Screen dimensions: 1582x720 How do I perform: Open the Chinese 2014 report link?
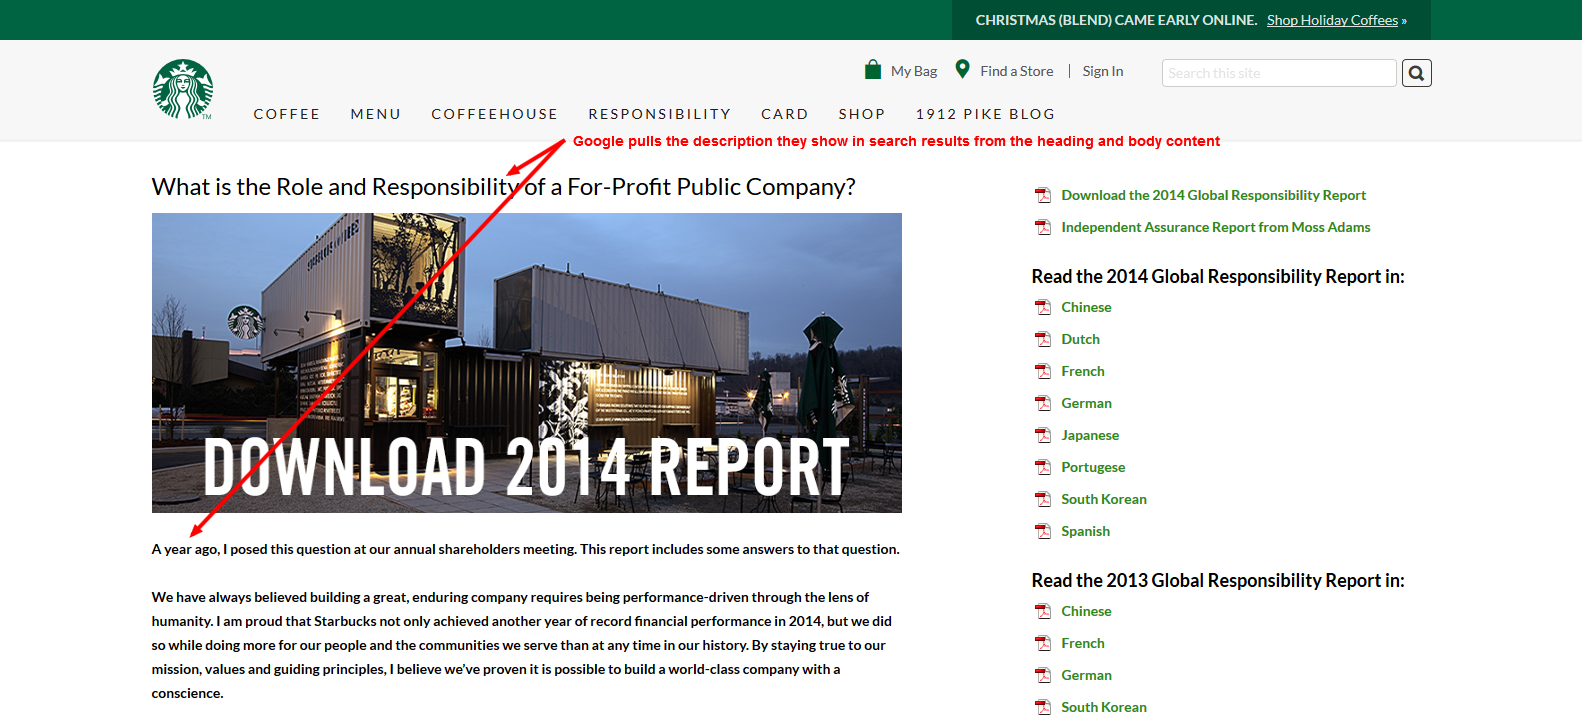click(x=1086, y=307)
